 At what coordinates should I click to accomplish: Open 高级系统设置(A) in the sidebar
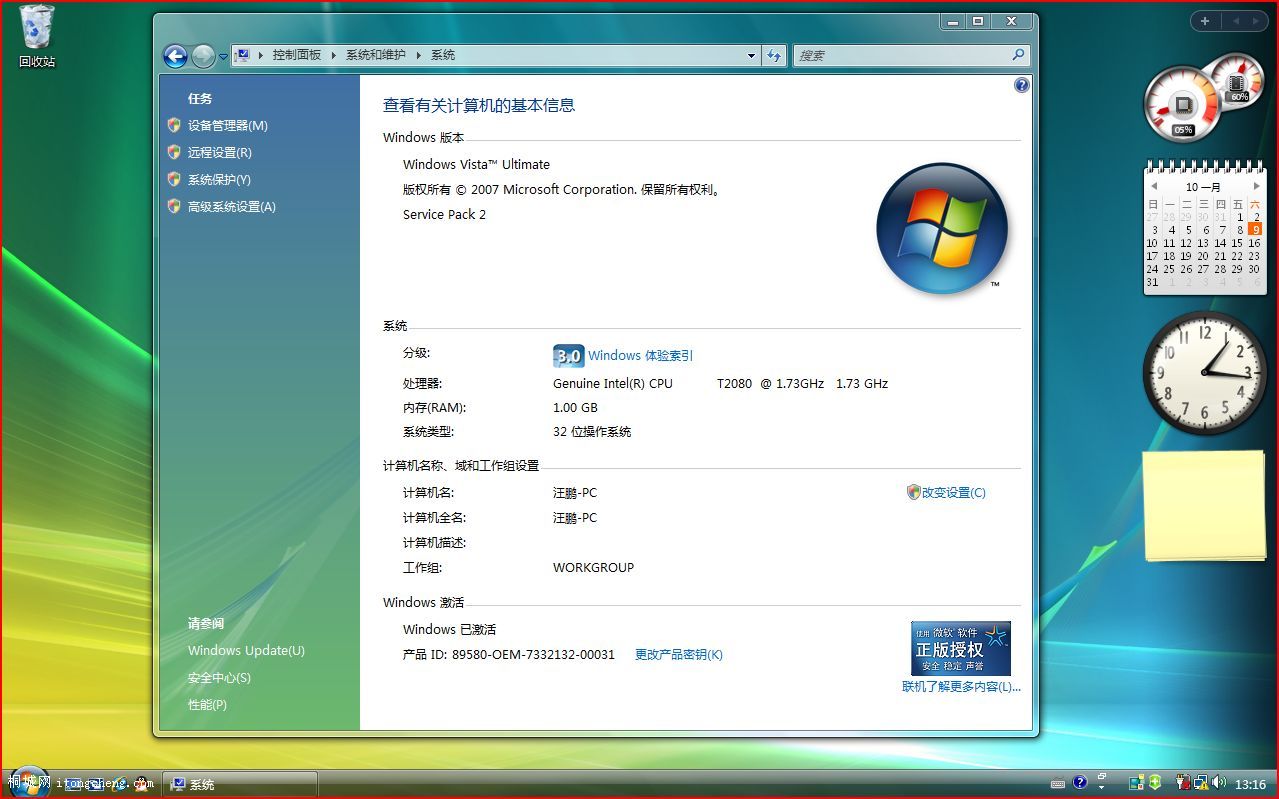click(x=231, y=207)
